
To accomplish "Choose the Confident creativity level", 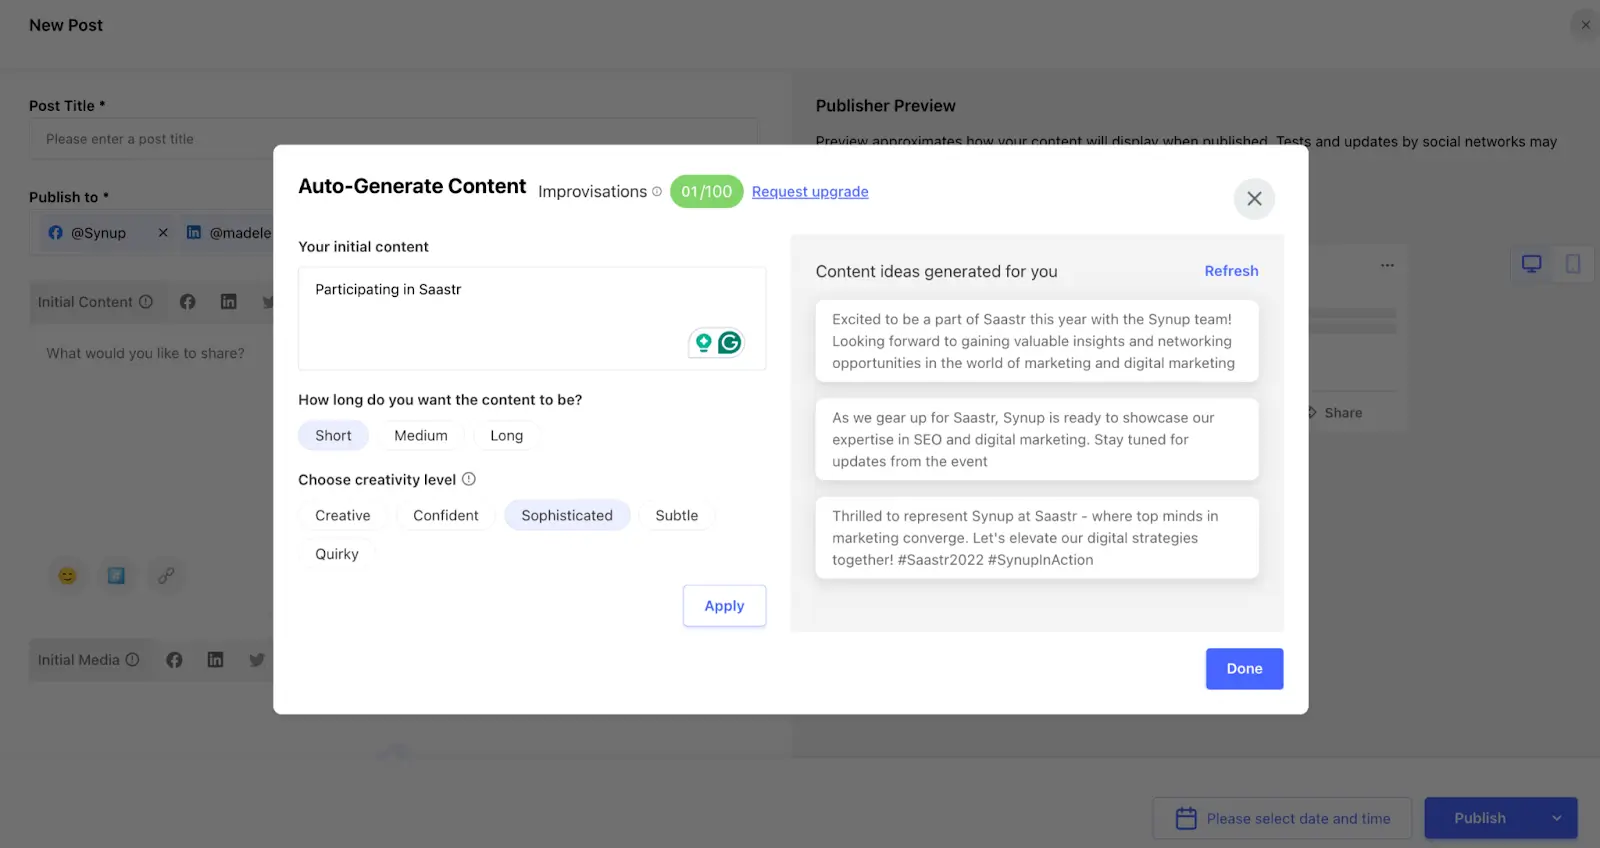I will [x=446, y=516].
